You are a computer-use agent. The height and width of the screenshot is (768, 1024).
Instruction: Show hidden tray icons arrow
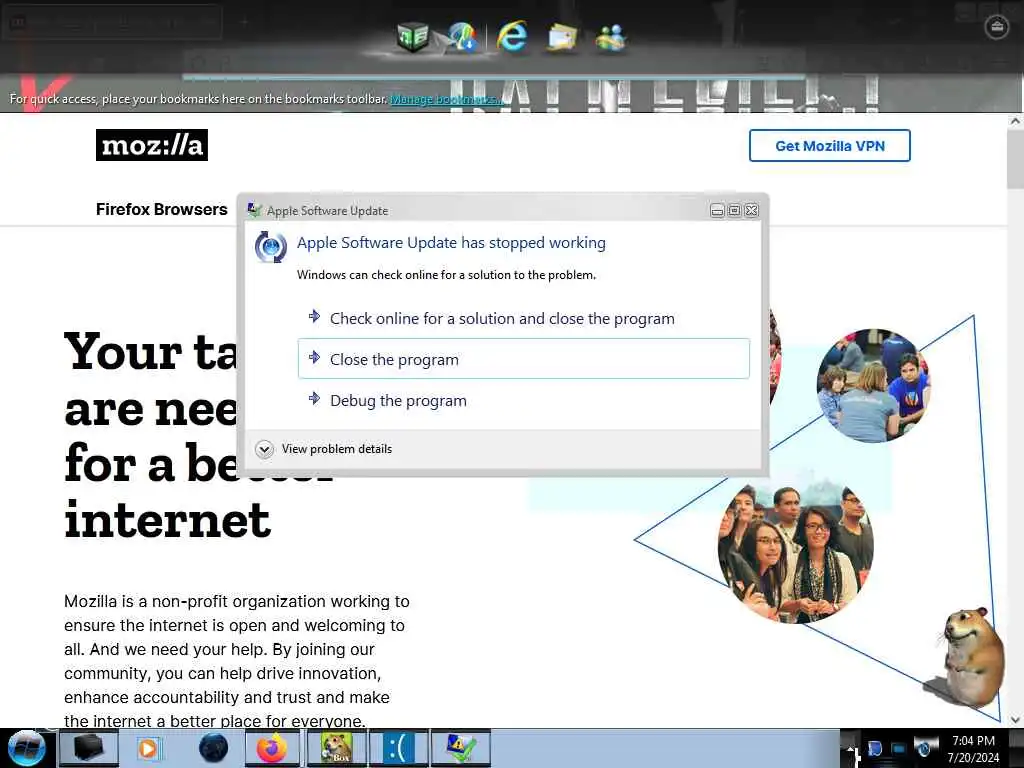850,749
